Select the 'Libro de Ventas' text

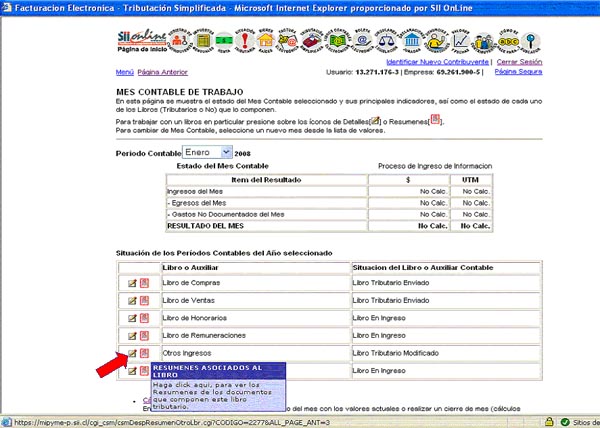[188, 301]
